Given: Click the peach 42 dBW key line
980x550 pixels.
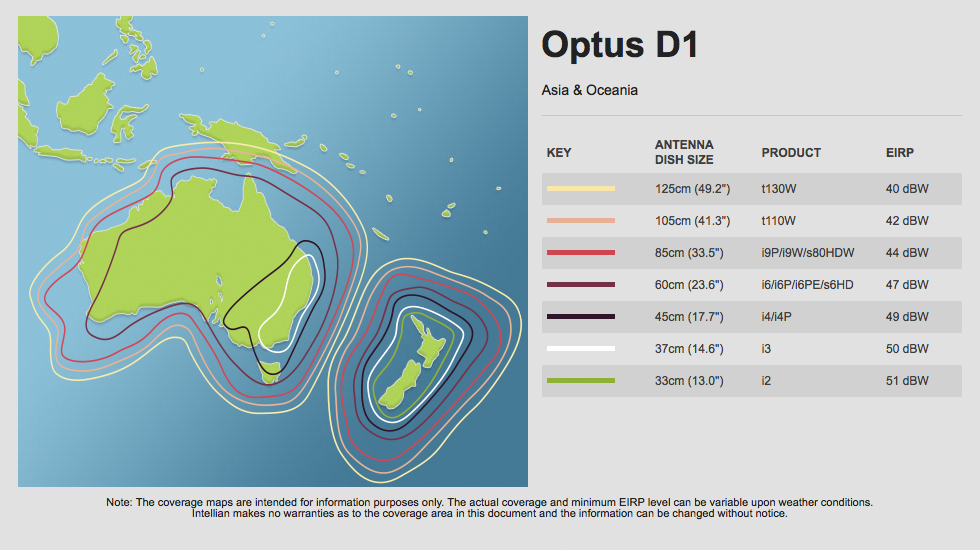Looking at the screenshot, I should coord(580,221).
